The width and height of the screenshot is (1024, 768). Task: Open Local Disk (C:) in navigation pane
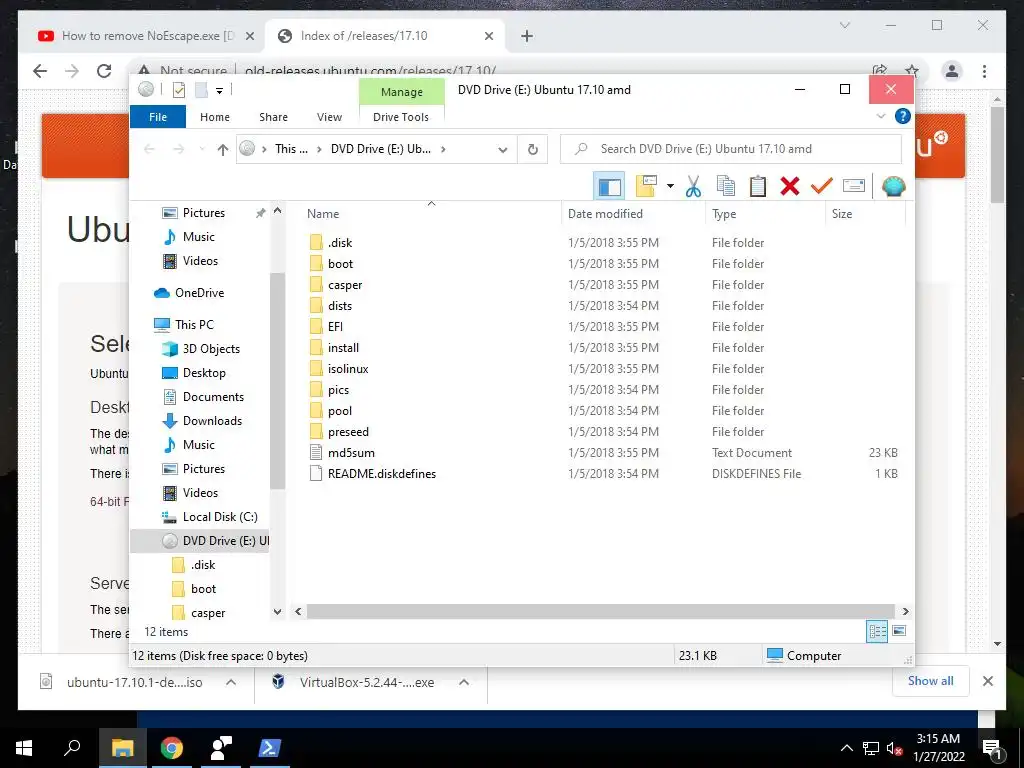[x=220, y=517]
